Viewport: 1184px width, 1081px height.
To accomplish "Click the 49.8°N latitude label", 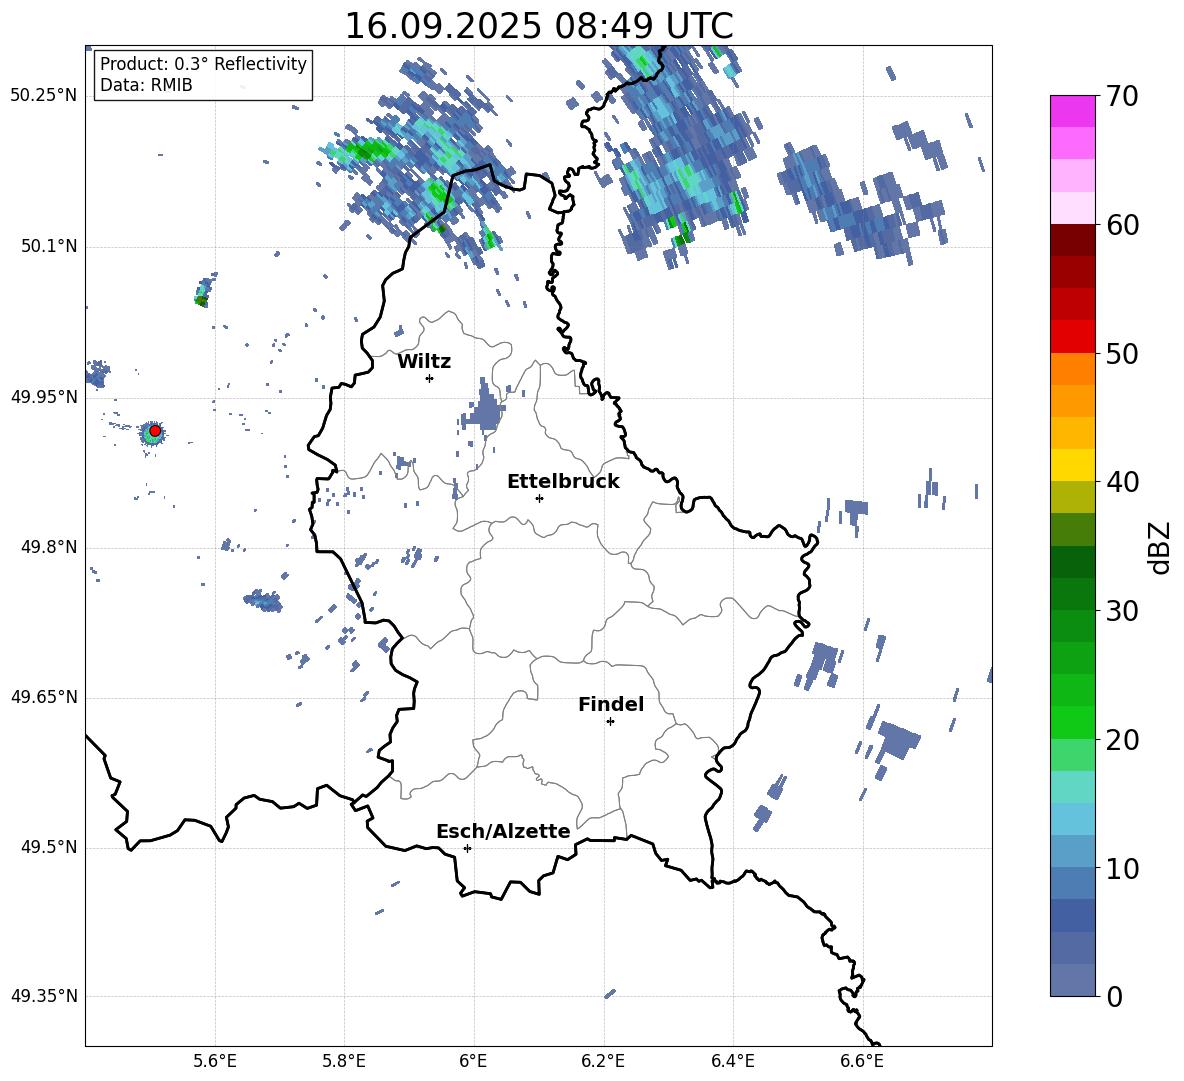I will [49, 547].
